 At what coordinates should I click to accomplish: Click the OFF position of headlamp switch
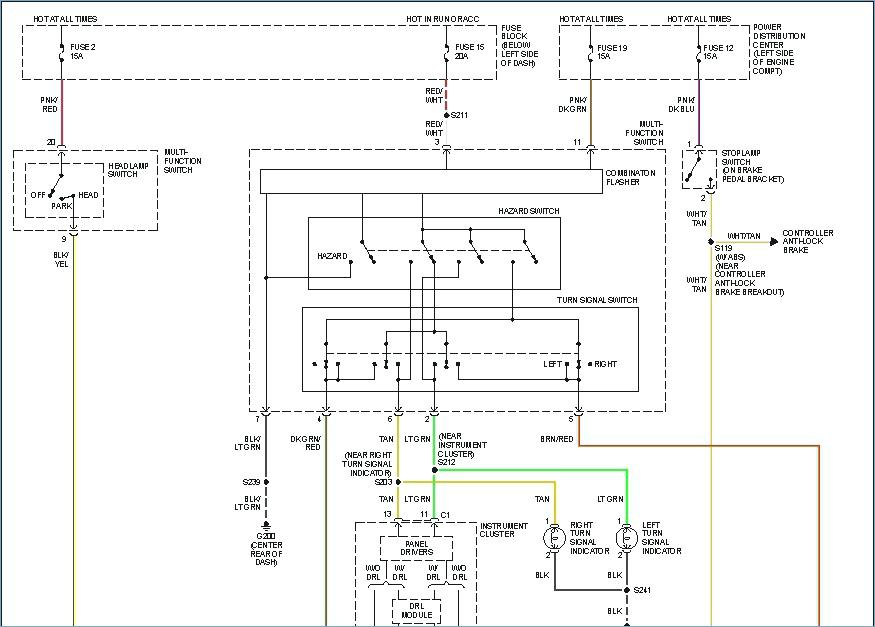pos(38,195)
